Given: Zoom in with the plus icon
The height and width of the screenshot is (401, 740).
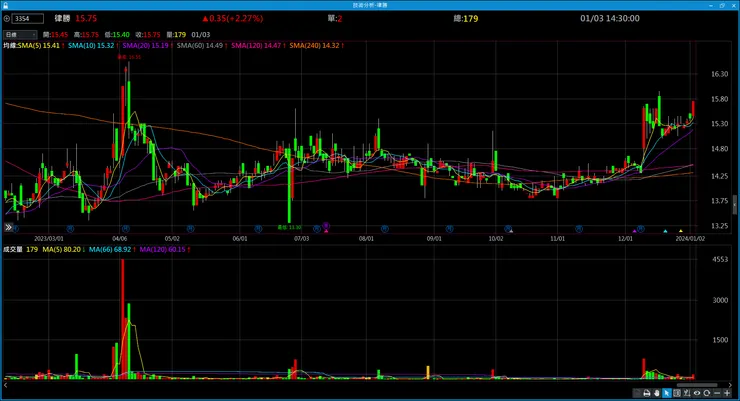Looking at the screenshot, I should click(x=727, y=393).
